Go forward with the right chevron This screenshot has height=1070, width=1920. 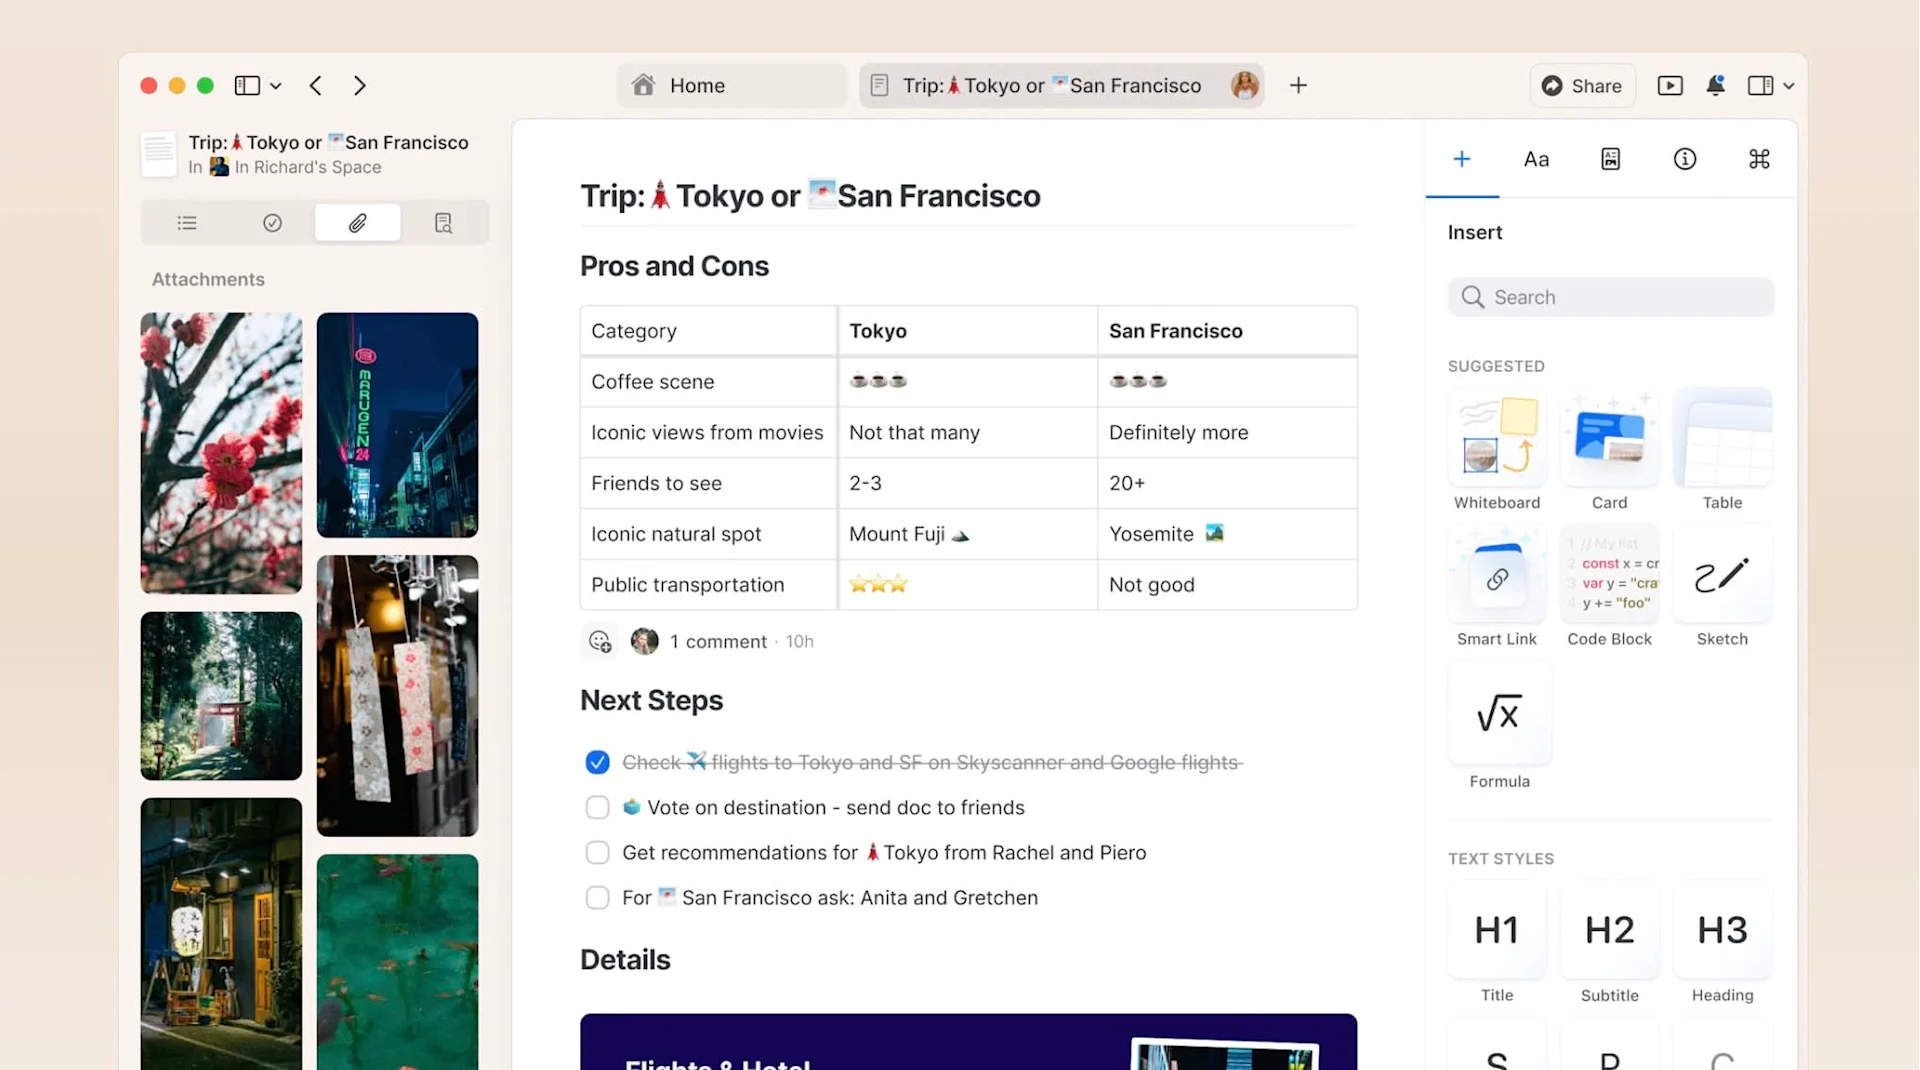[x=360, y=86]
